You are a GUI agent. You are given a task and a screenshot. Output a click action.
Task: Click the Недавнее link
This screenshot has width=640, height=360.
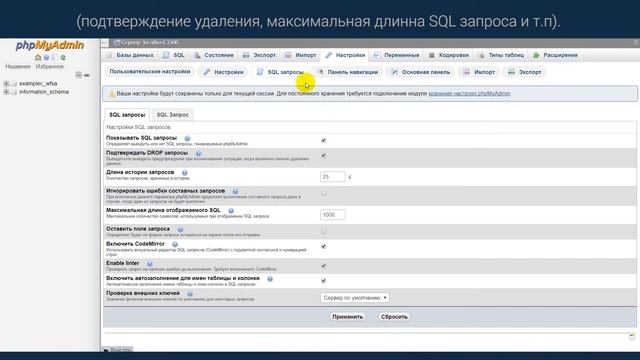pos(18,67)
